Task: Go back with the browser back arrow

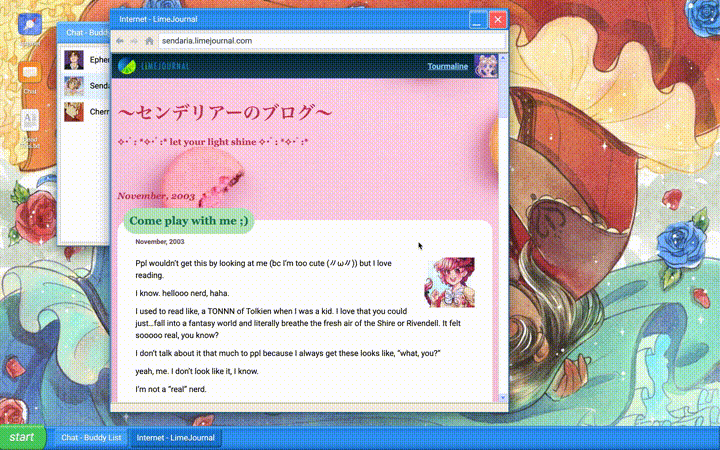Action: pos(120,41)
